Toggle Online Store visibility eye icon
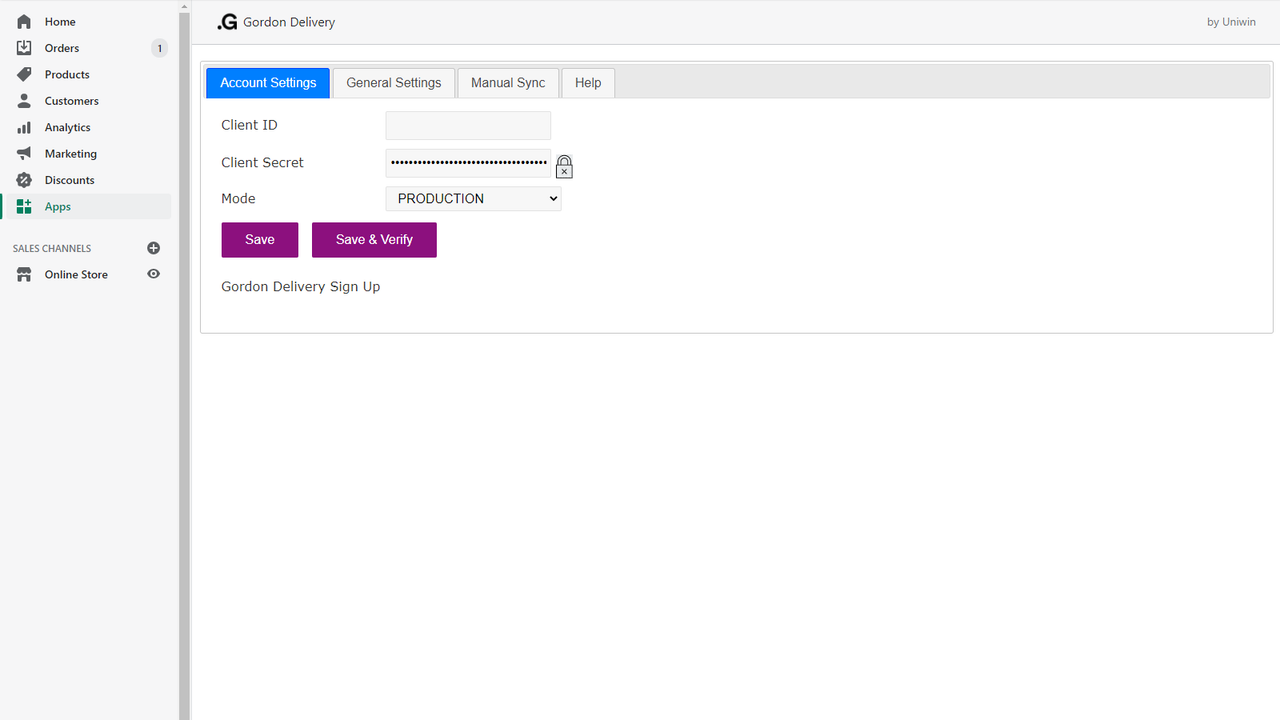1280x720 pixels. point(153,274)
